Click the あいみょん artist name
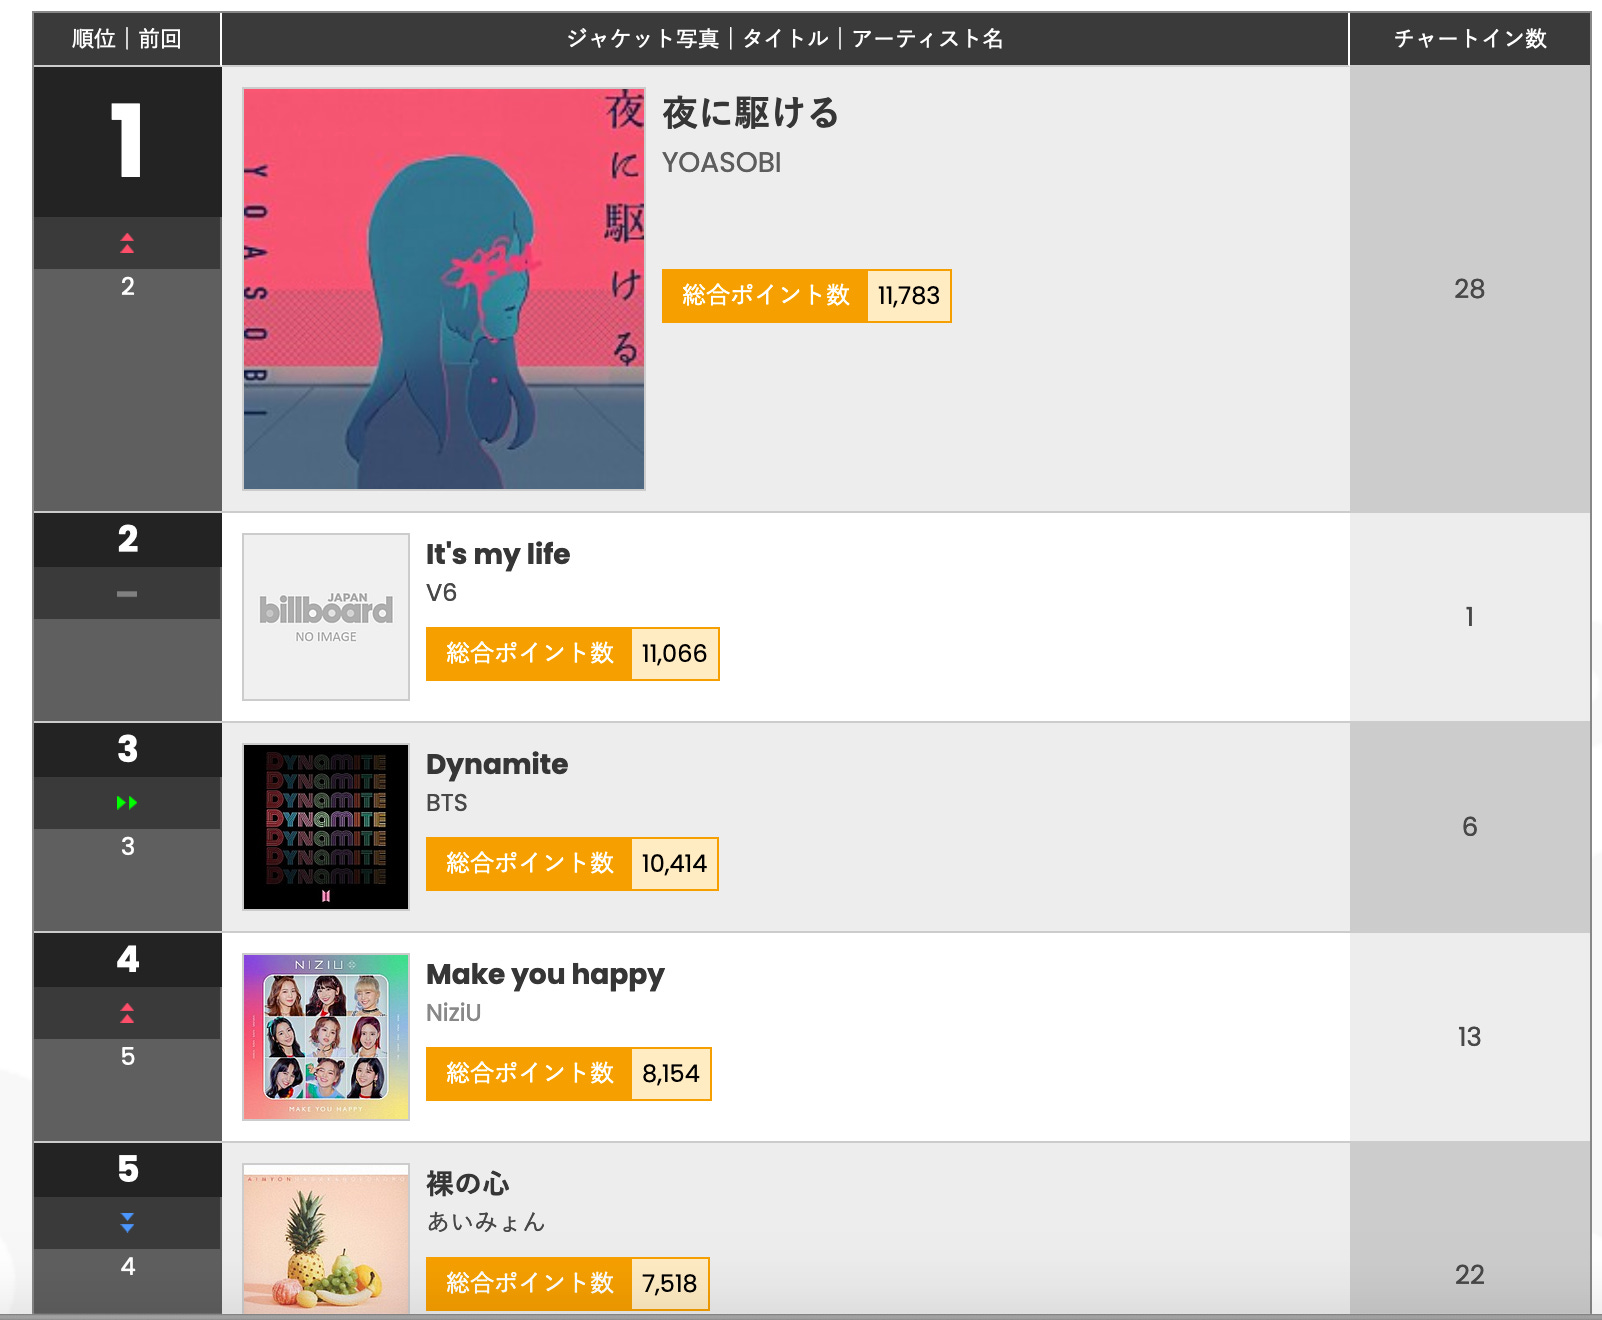Screen dimensions: 1602x1320 486,1222
